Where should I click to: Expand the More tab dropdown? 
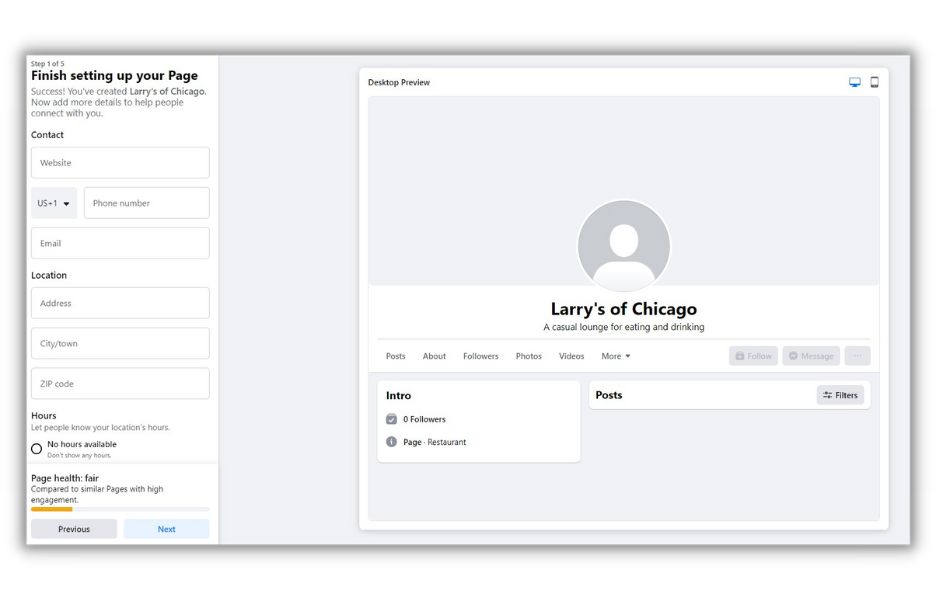pos(615,356)
